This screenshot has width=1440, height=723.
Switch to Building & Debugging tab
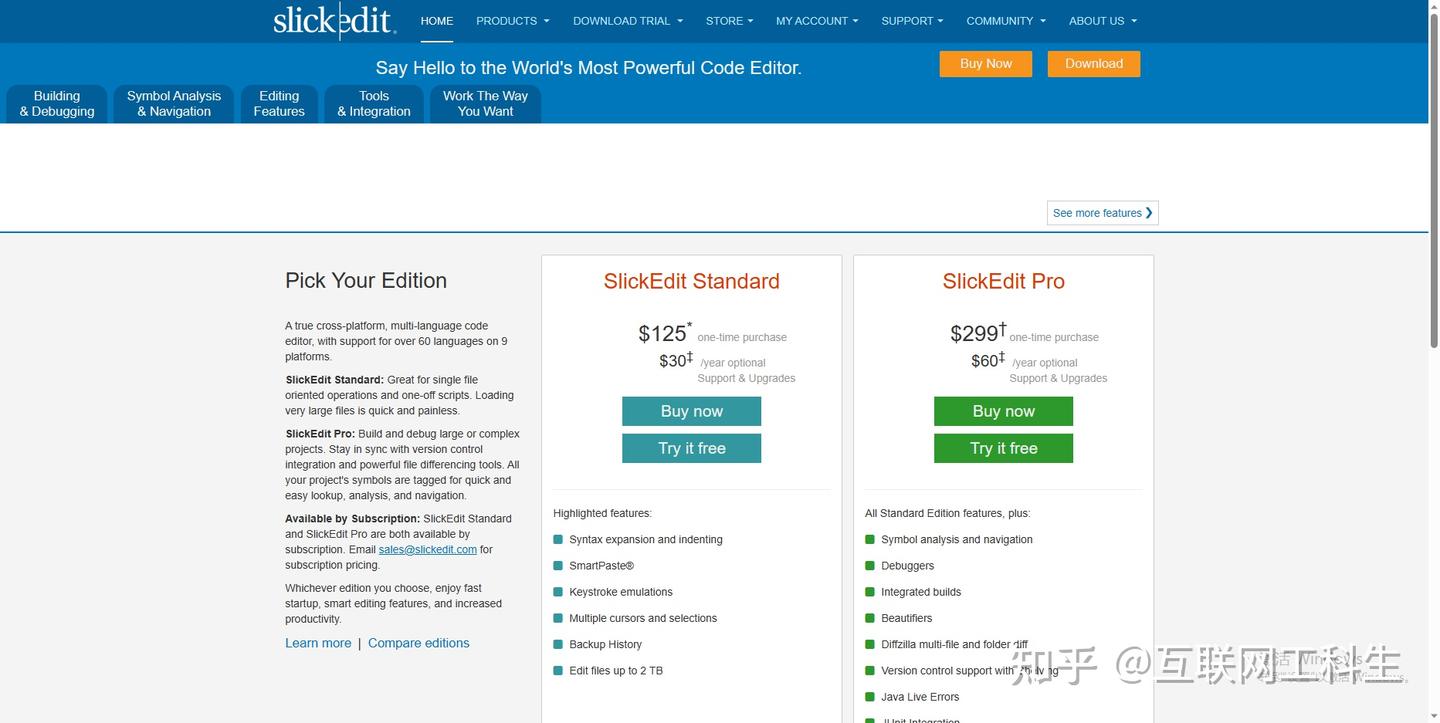pyautogui.click(x=57, y=104)
